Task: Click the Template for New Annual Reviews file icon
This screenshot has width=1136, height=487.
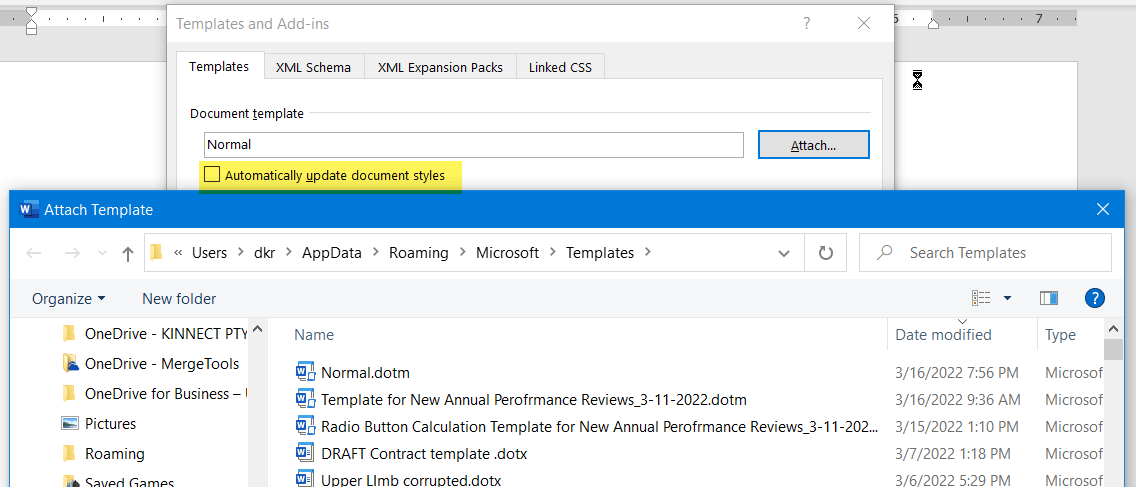Action: (x=306, y=399)
